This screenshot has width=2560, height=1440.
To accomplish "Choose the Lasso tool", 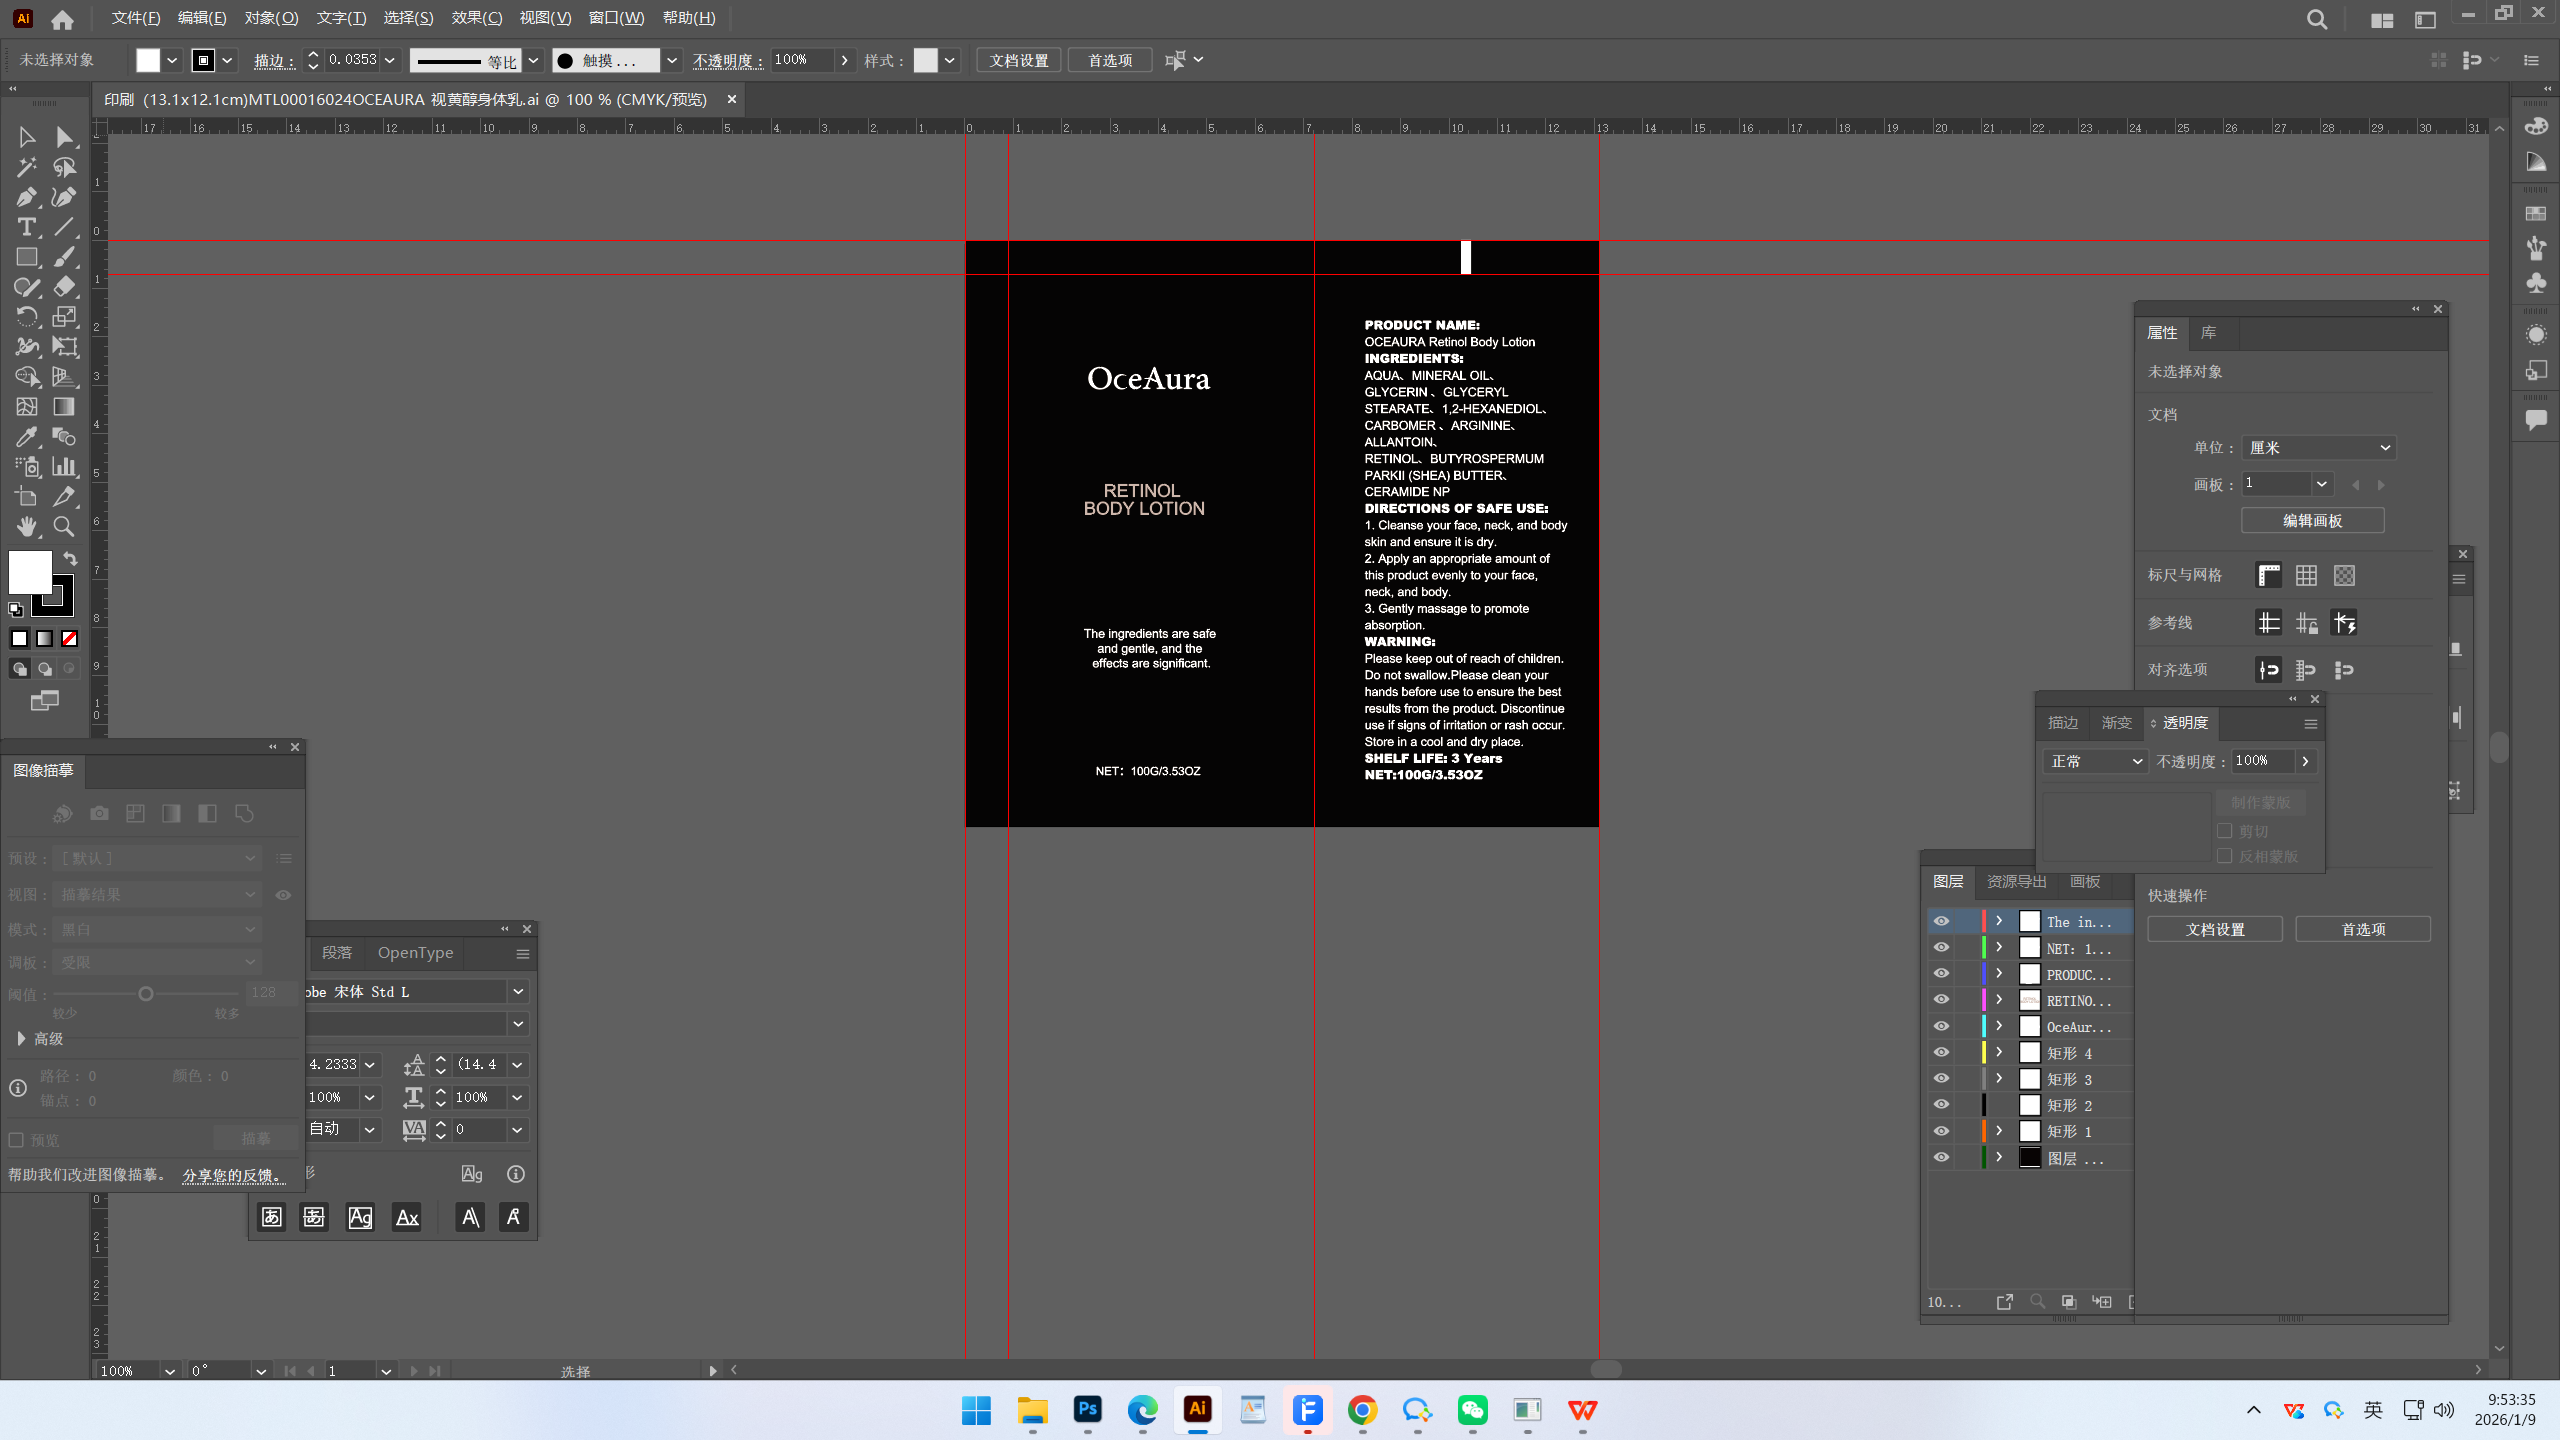I will [x=65, y=167].
